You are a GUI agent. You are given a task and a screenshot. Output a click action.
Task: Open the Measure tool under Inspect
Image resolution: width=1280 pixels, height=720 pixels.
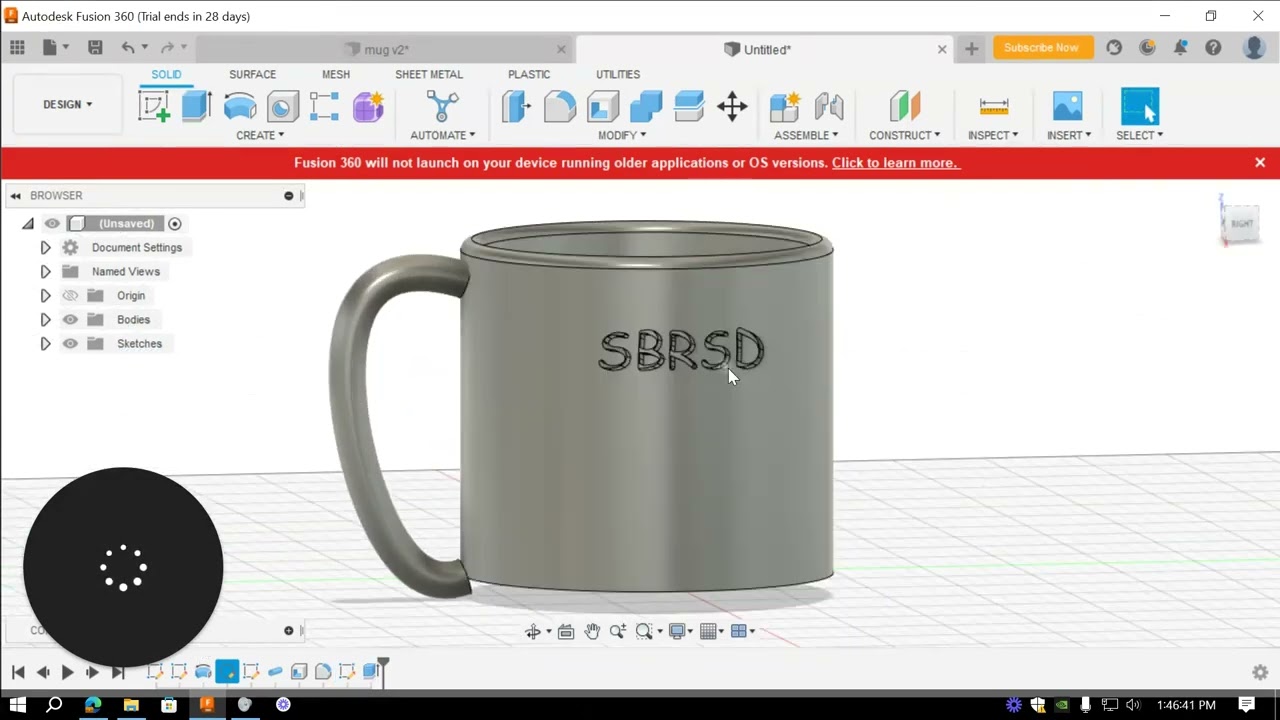pyautogui.click(x=993, y=106)
